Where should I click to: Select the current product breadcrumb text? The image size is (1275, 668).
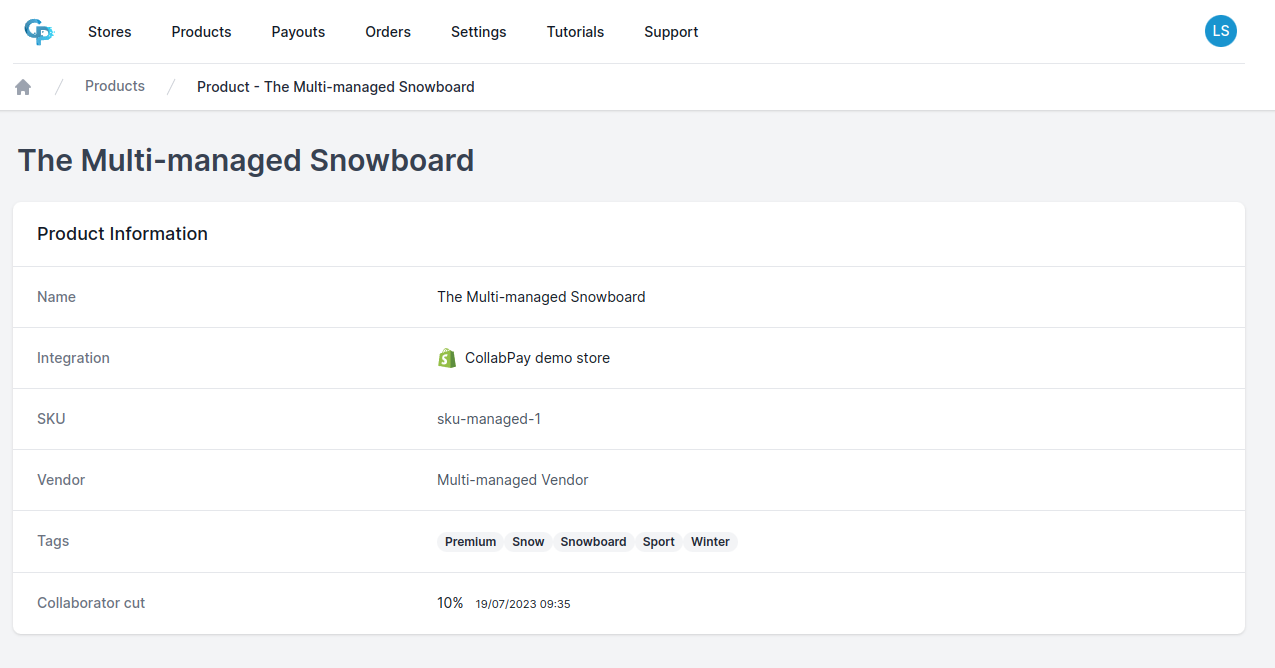point(335,87)
